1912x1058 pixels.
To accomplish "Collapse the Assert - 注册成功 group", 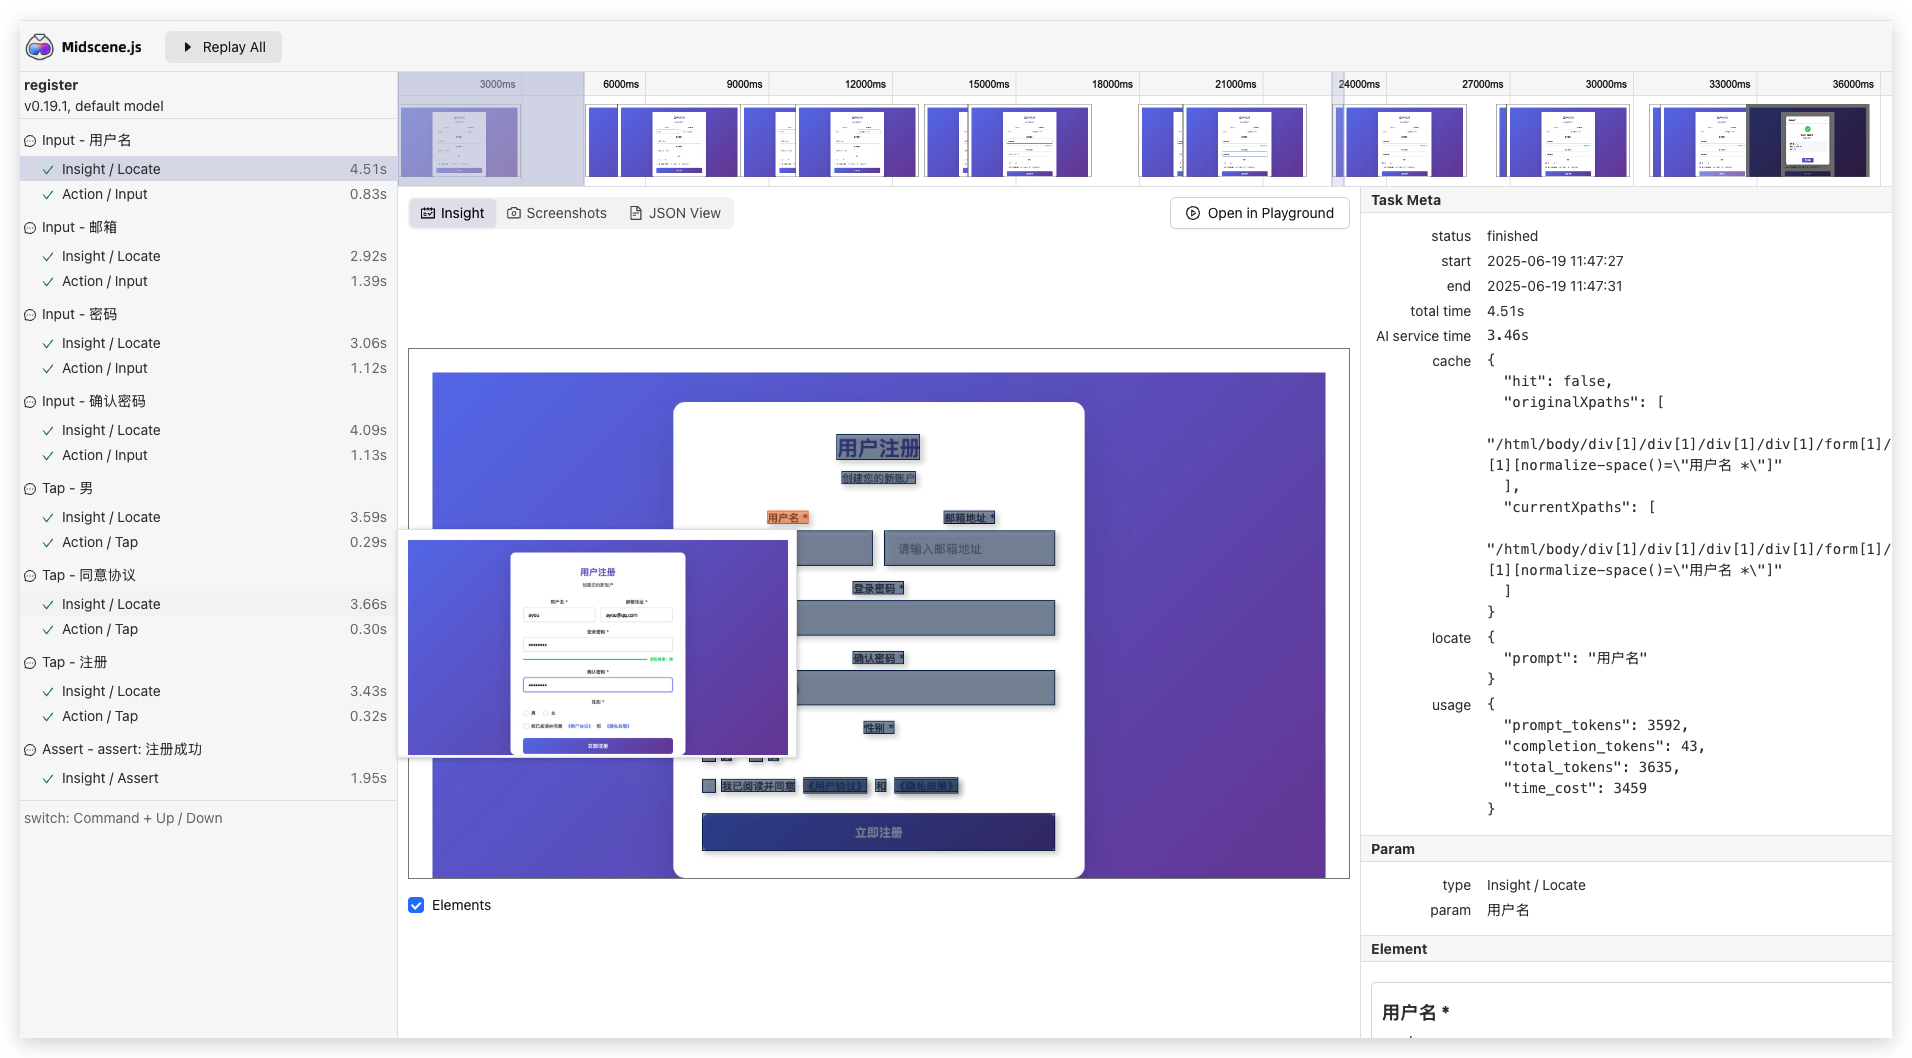I will coord(30,750).
